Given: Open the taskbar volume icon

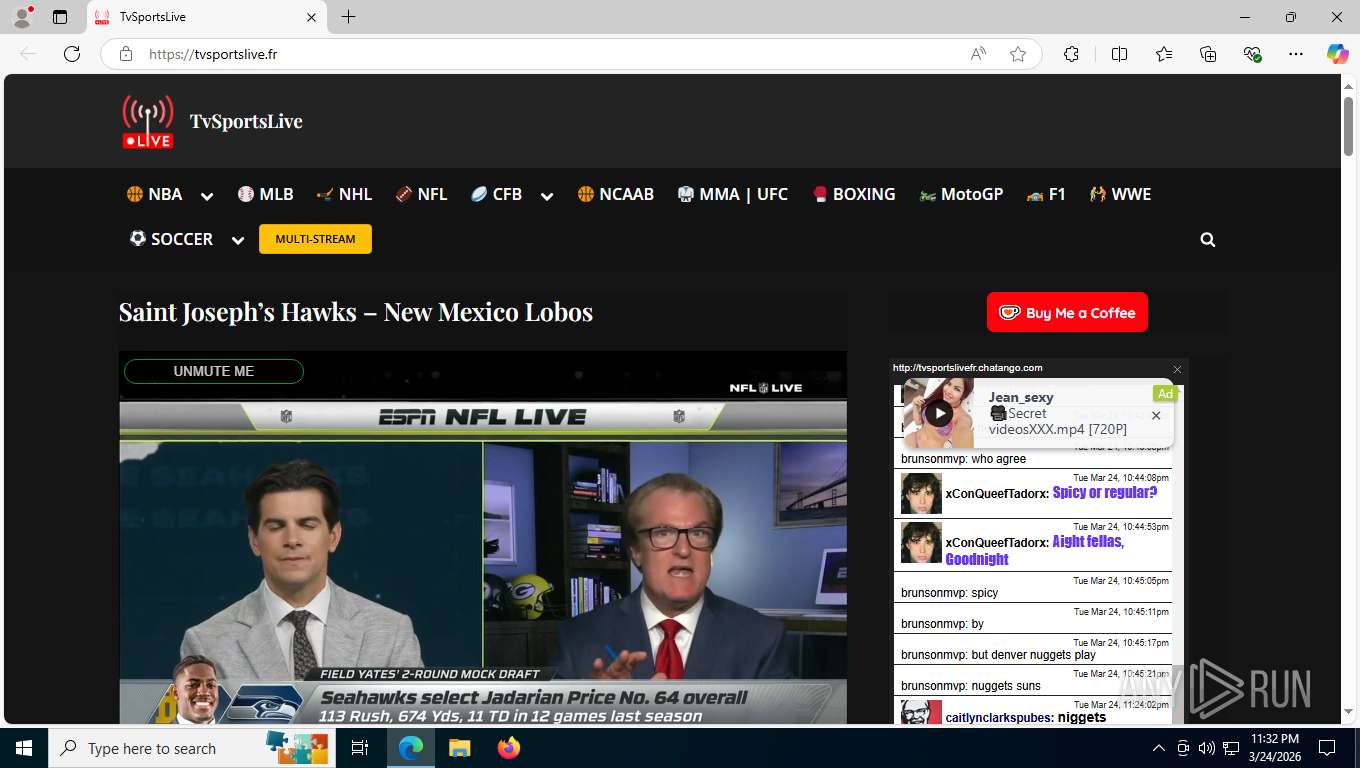Looking at the screenshot, I should click(x=1207, y=748).
